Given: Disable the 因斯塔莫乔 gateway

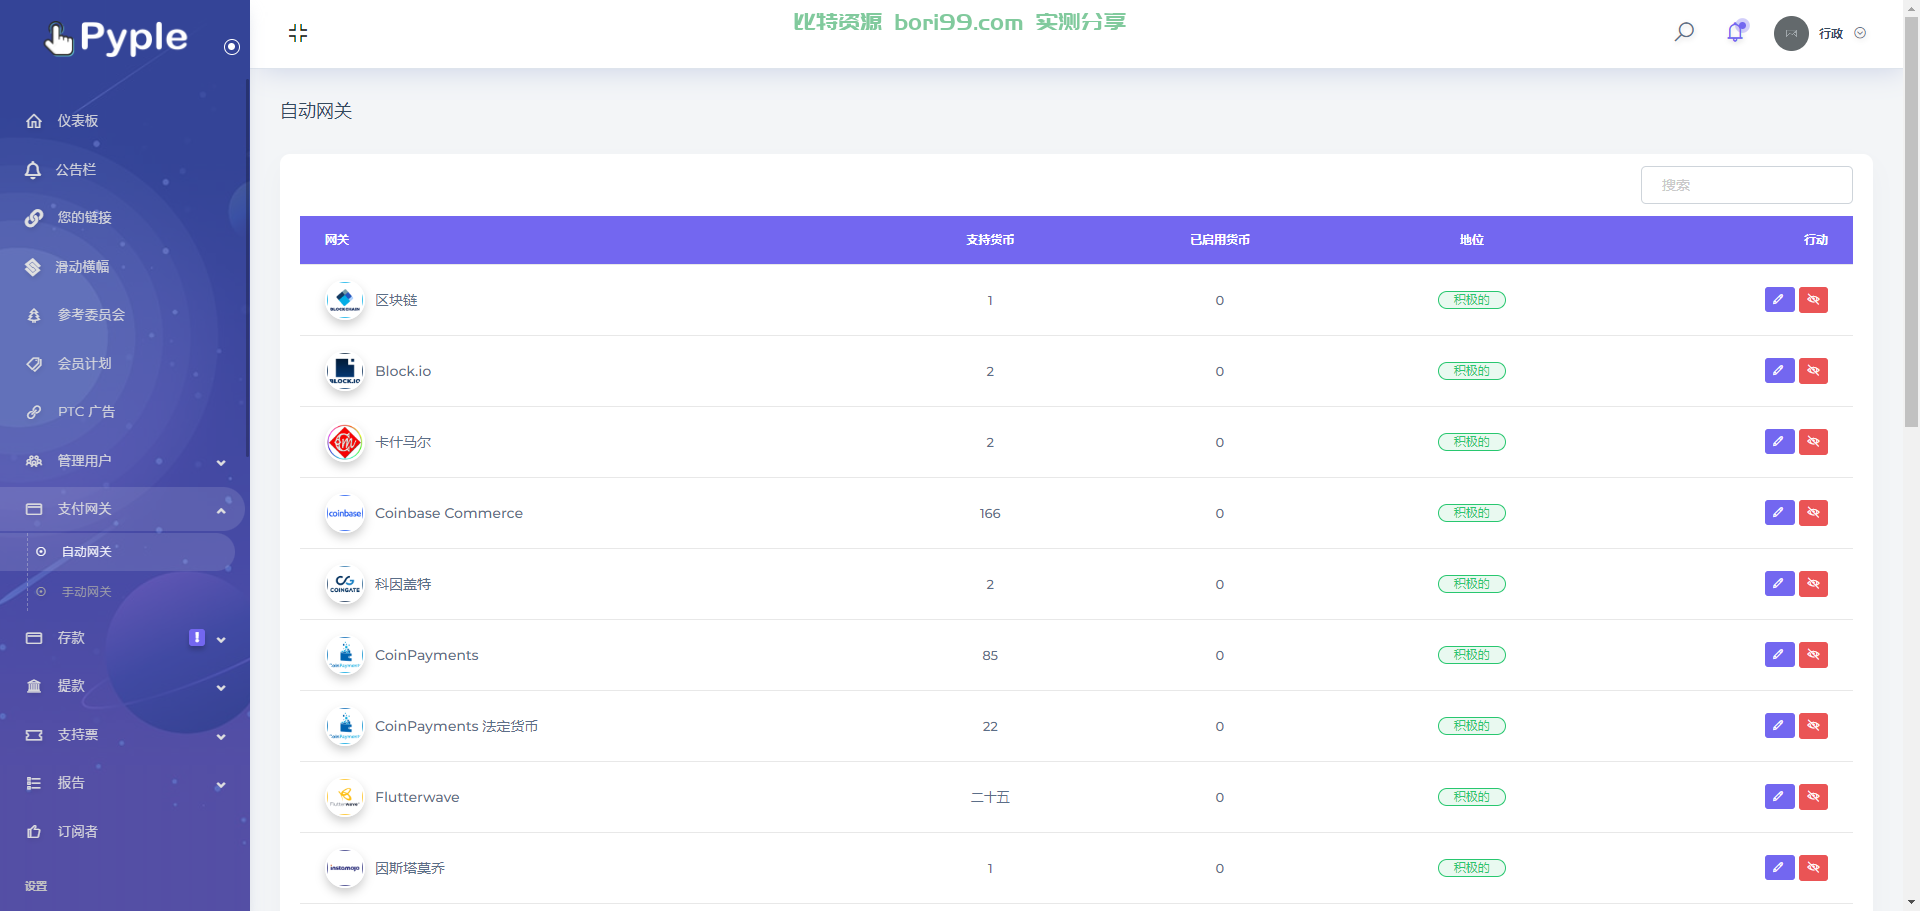Looking at the screenshot, I should pyautogui.click(x=1813, y=868).
